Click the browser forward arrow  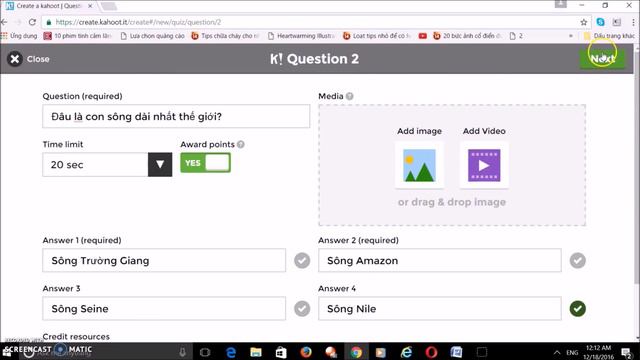click(x=18, y=22)
